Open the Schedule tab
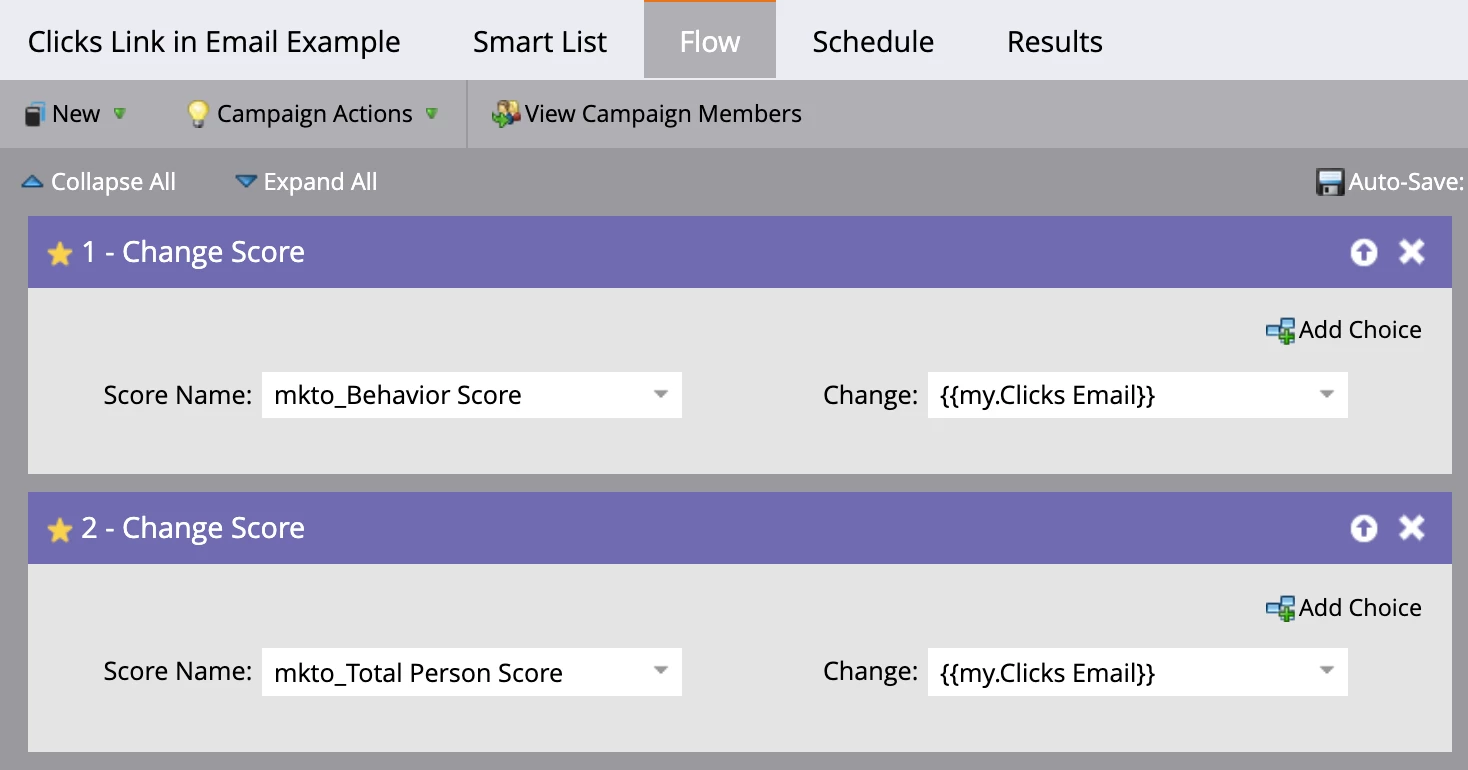This screenshot has width=1468, height=770. [873, 42]
